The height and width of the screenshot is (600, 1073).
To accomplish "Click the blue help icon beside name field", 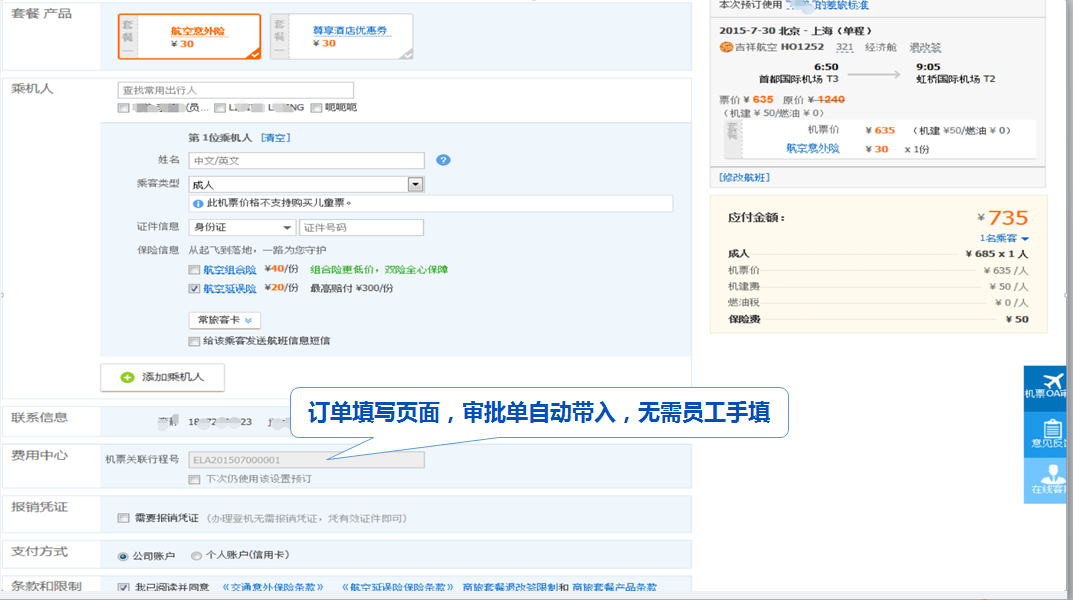I will pyautogui.click(x=444, y=160).
